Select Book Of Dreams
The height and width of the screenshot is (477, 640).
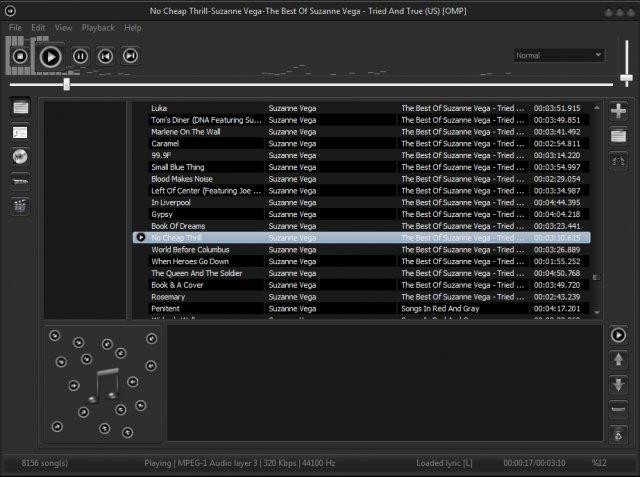tap(361, 226)
